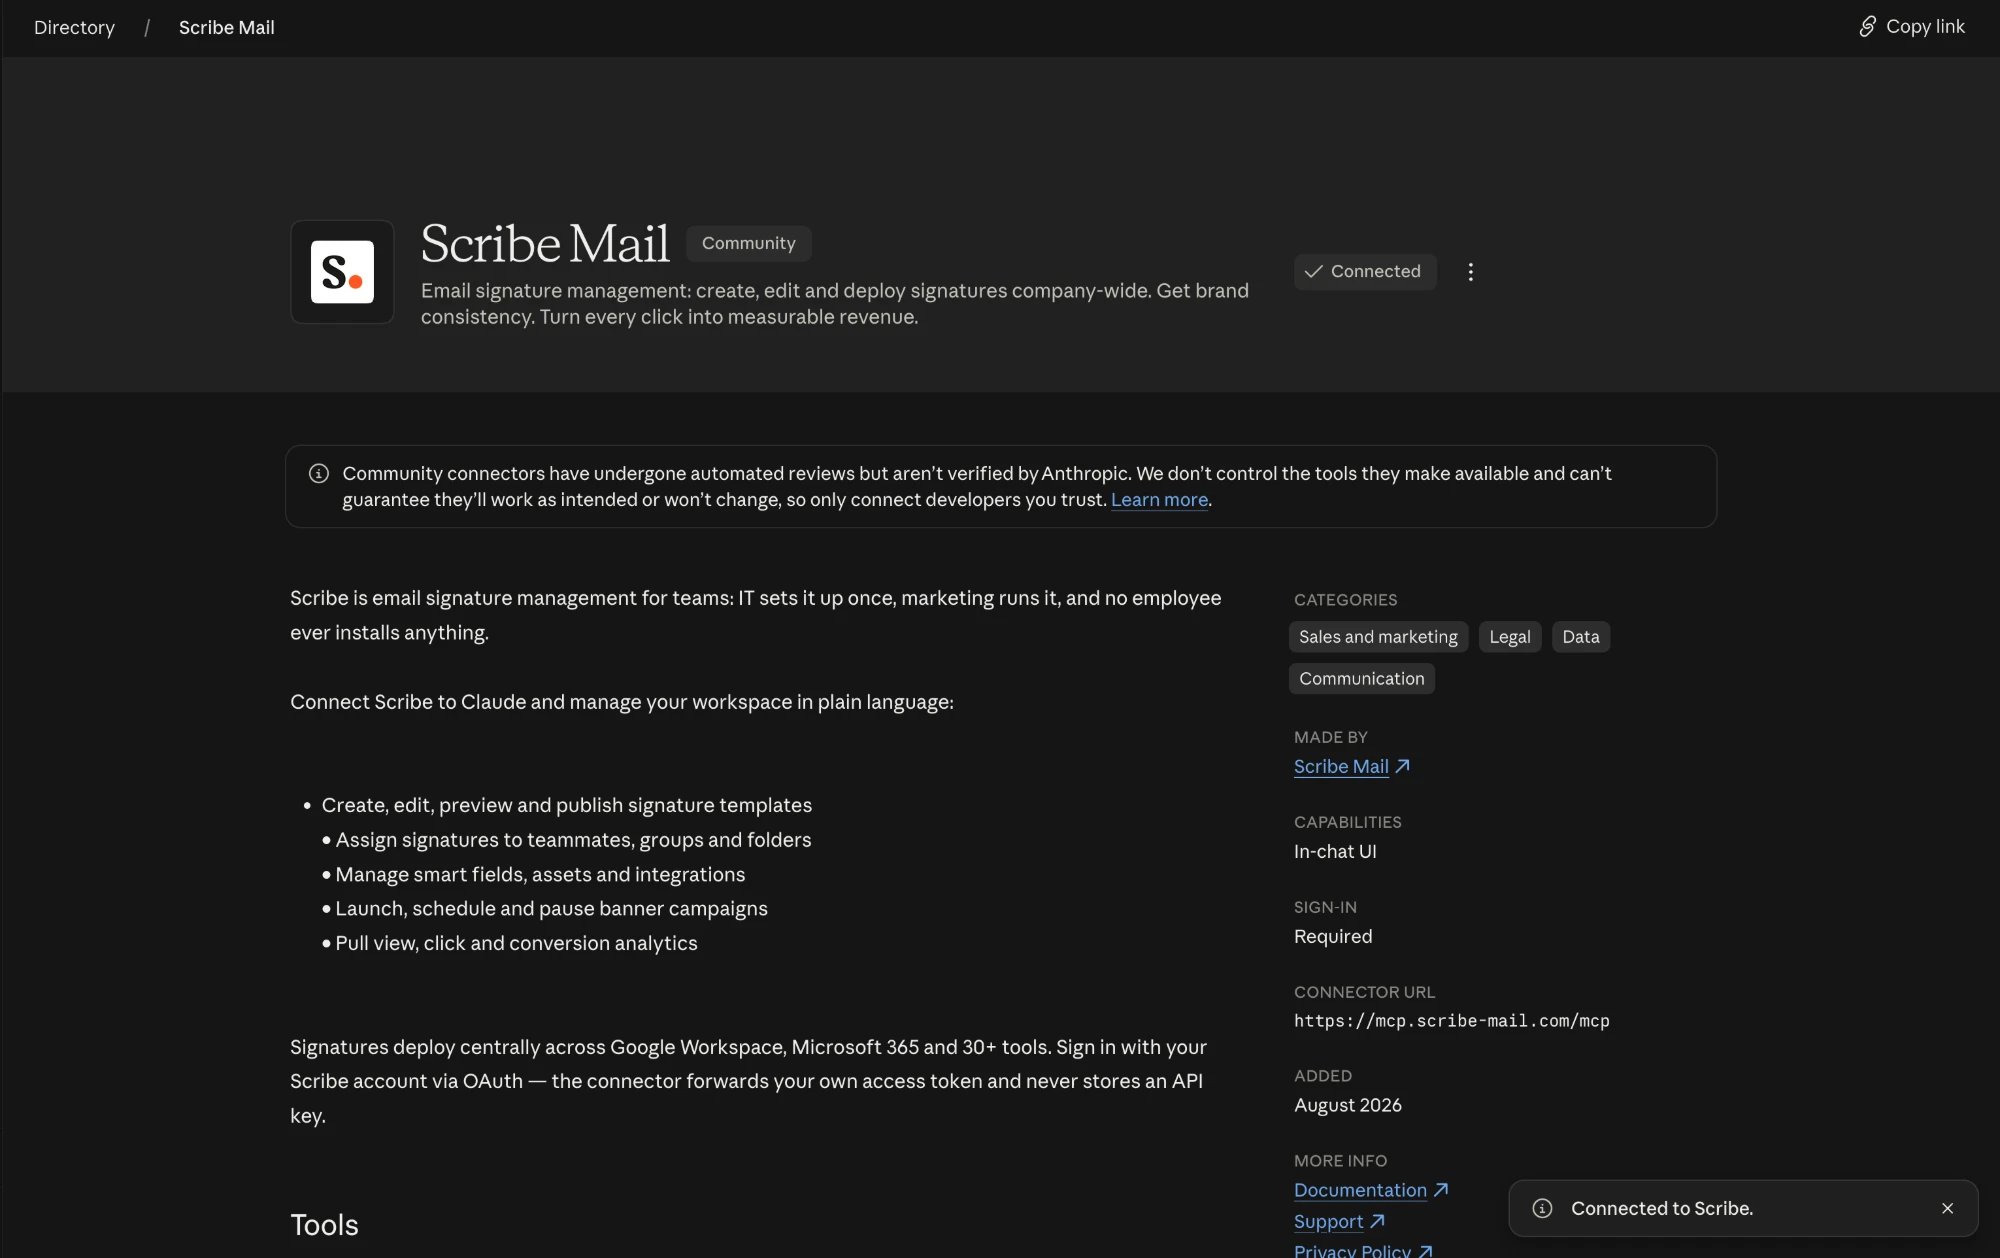Viewport: 2000px width, 1258px height.
Task: Click the Copy link button
Action: click(1911, 27)
